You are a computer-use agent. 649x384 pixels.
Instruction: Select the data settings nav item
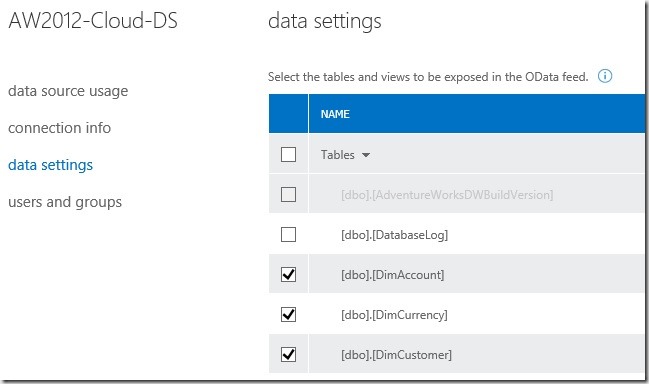click(x=50, y=165)
